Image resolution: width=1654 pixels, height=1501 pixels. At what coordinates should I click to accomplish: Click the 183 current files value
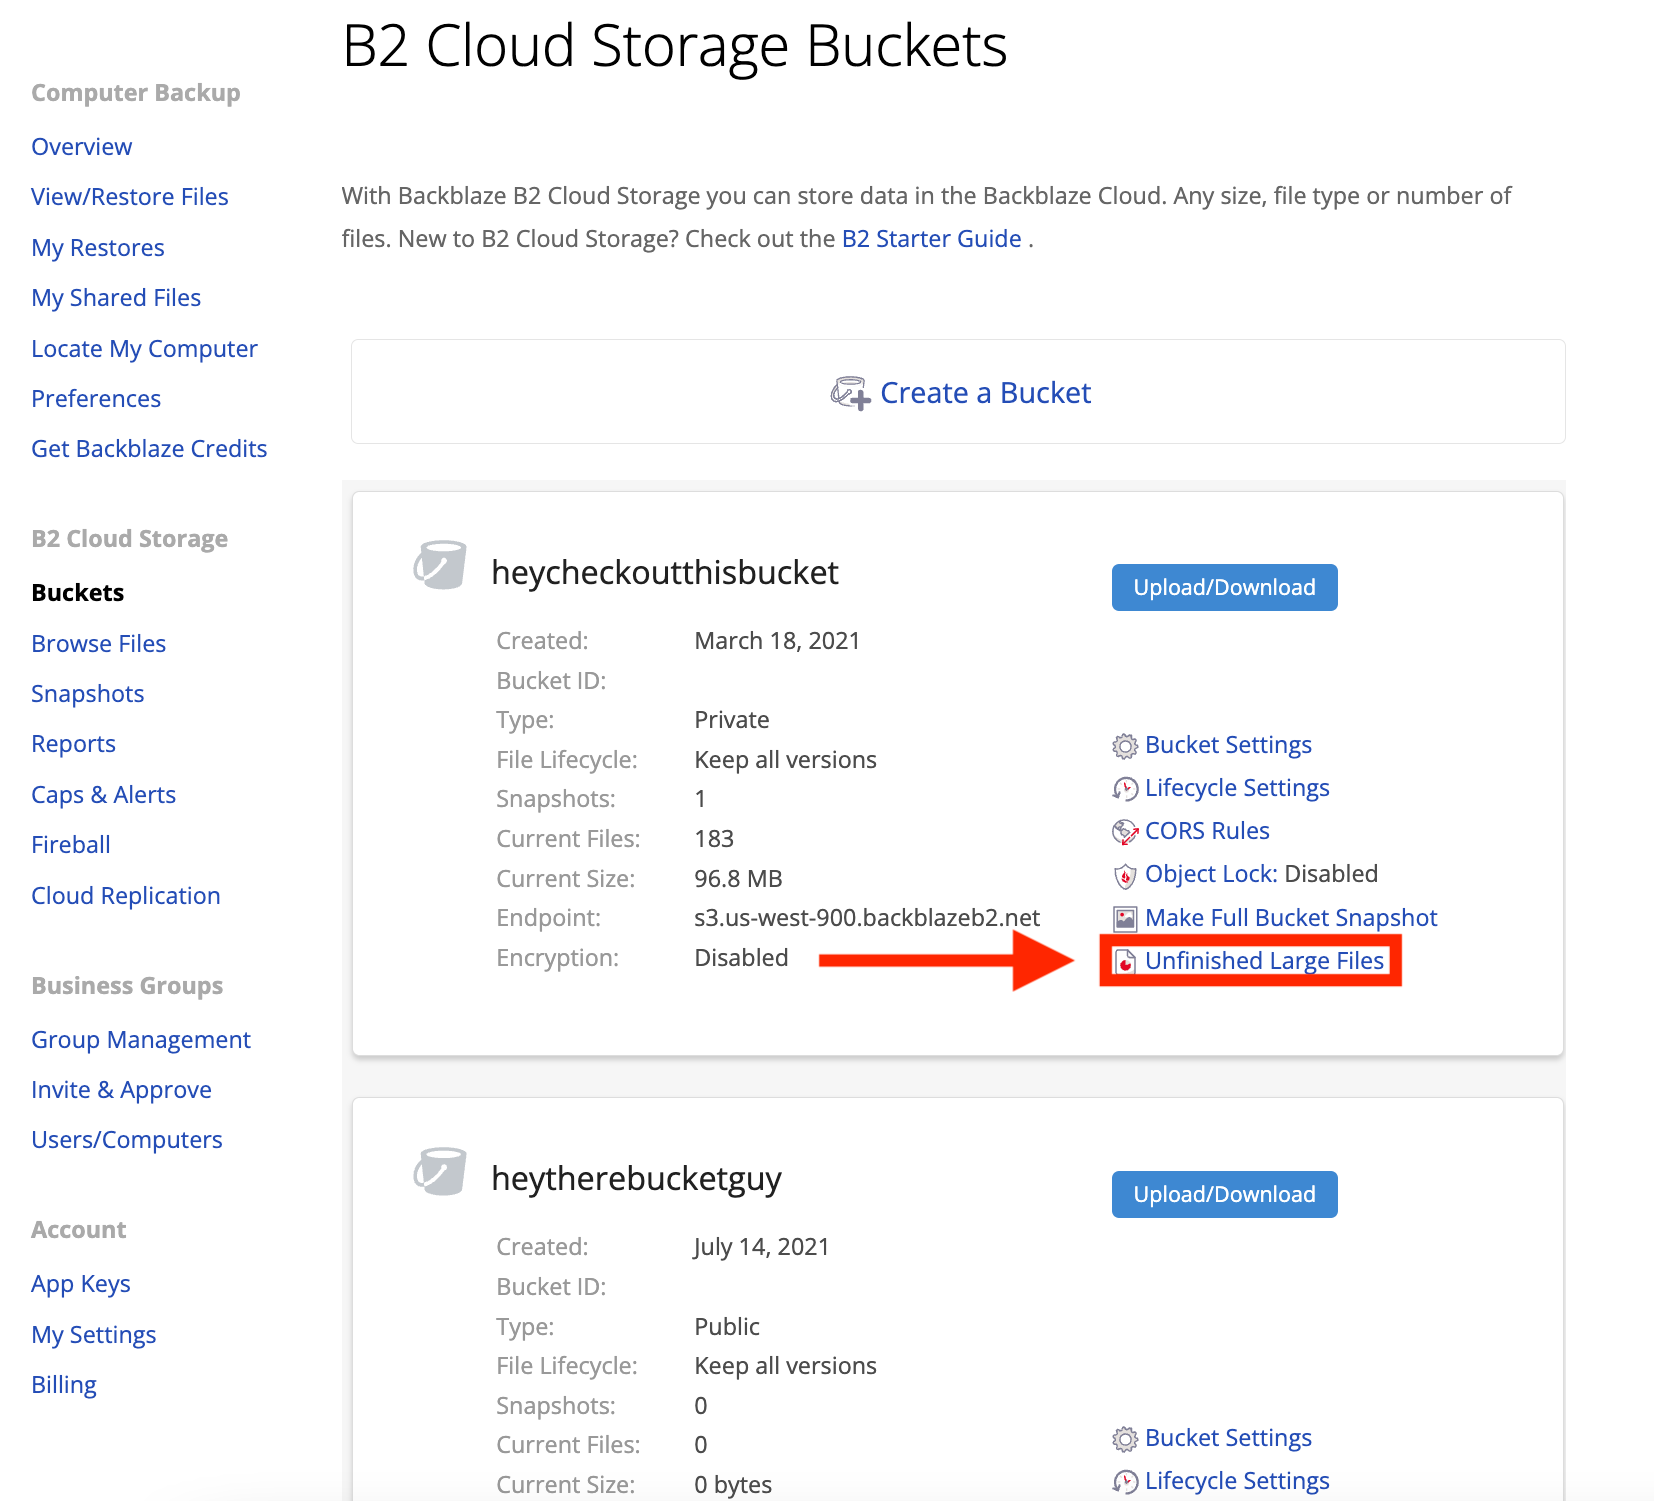(714, 839)
